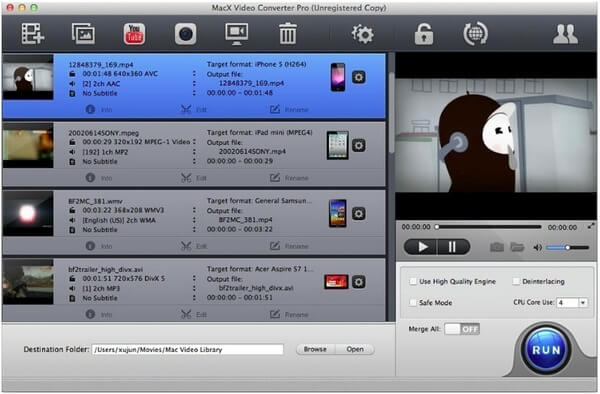Click Edit scissors for BF2MC_381.wmv

194,246
